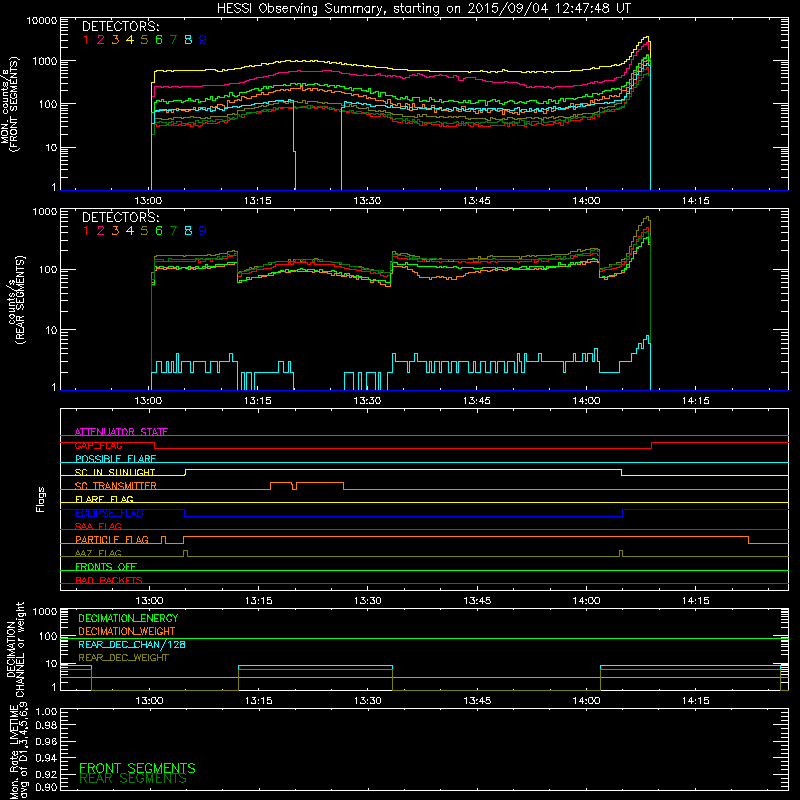The image size is (800, 800).
Task: Click the FLARE_FLAG label
Action: [x=104, y=499]
